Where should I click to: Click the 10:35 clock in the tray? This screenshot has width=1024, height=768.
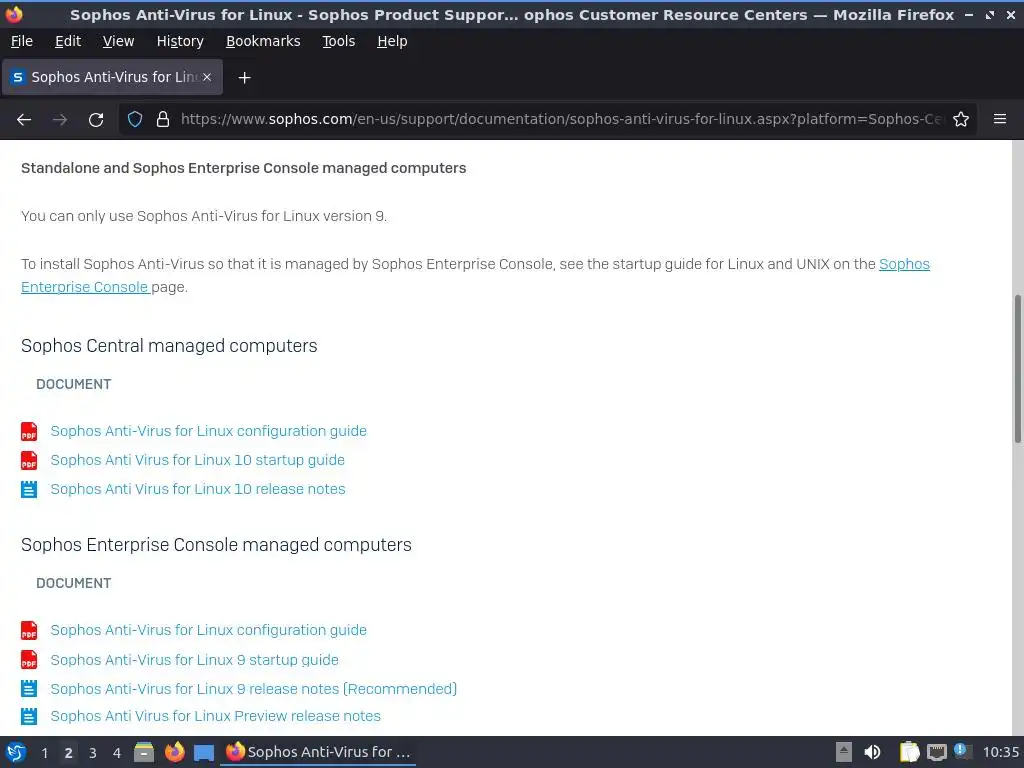1001,752
